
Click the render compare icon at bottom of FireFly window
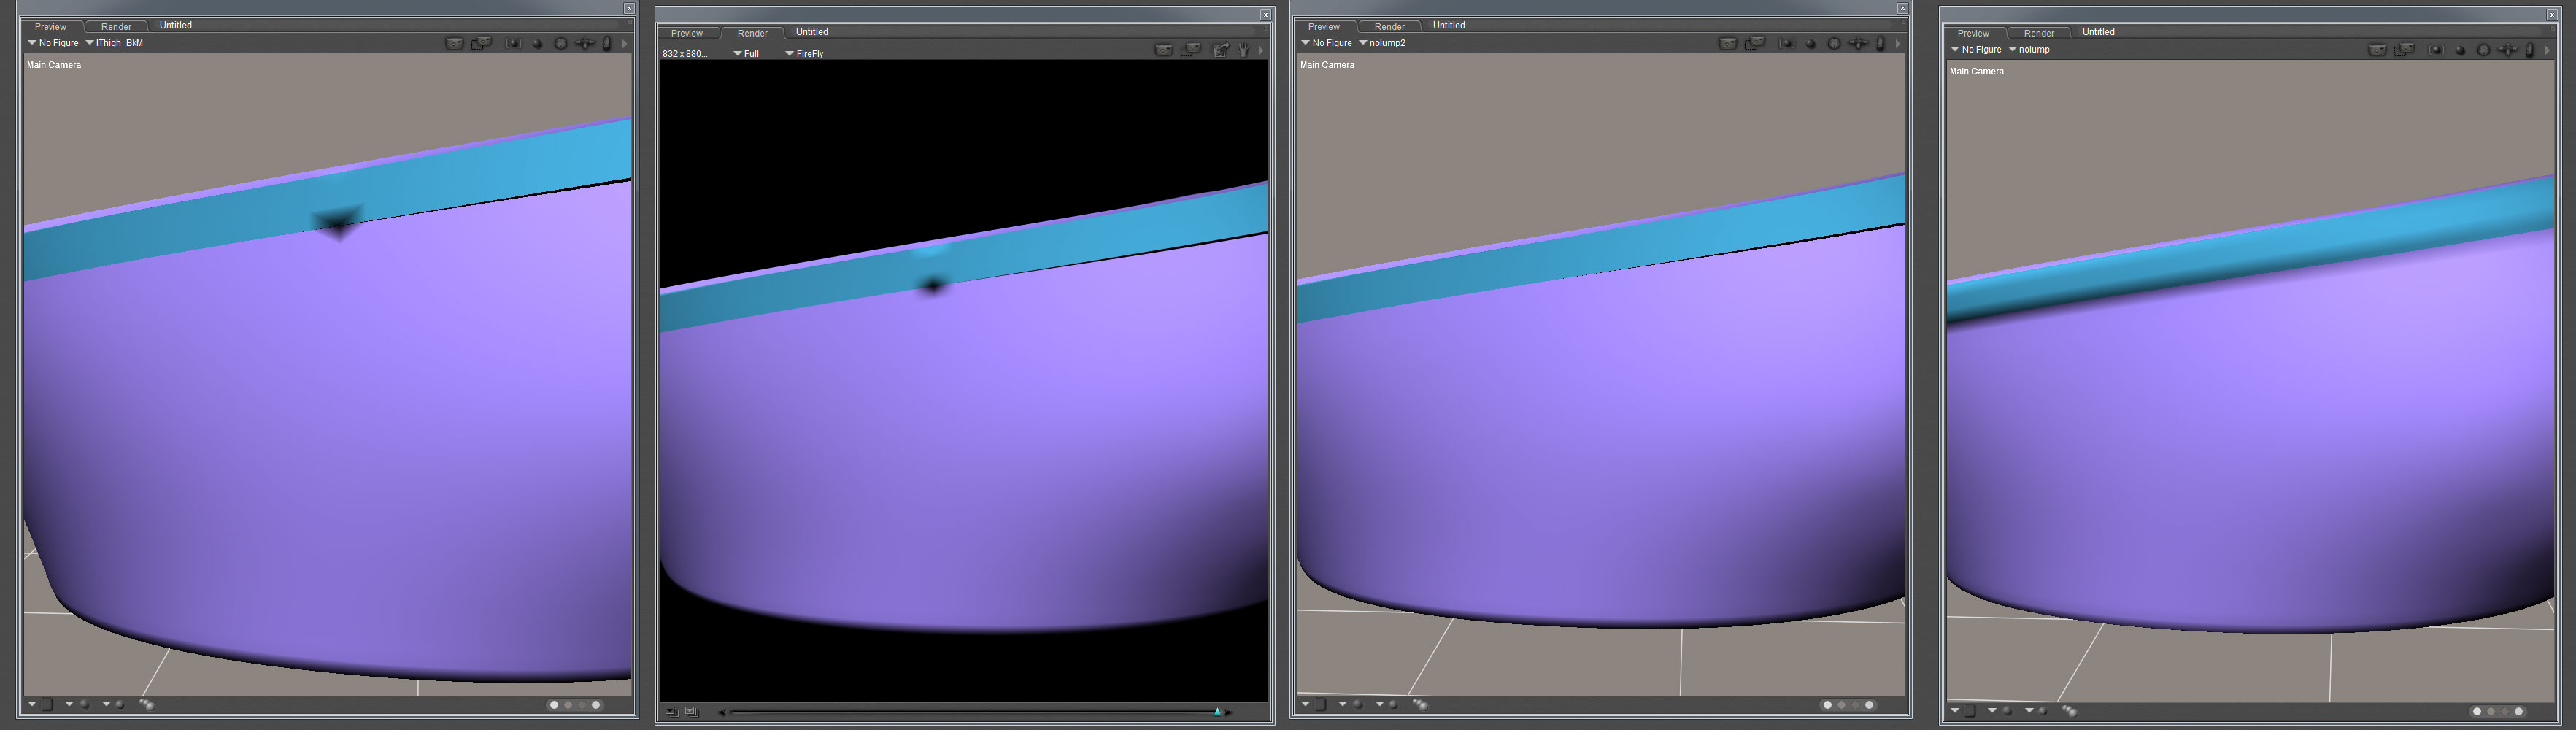(x=671, y=711)
